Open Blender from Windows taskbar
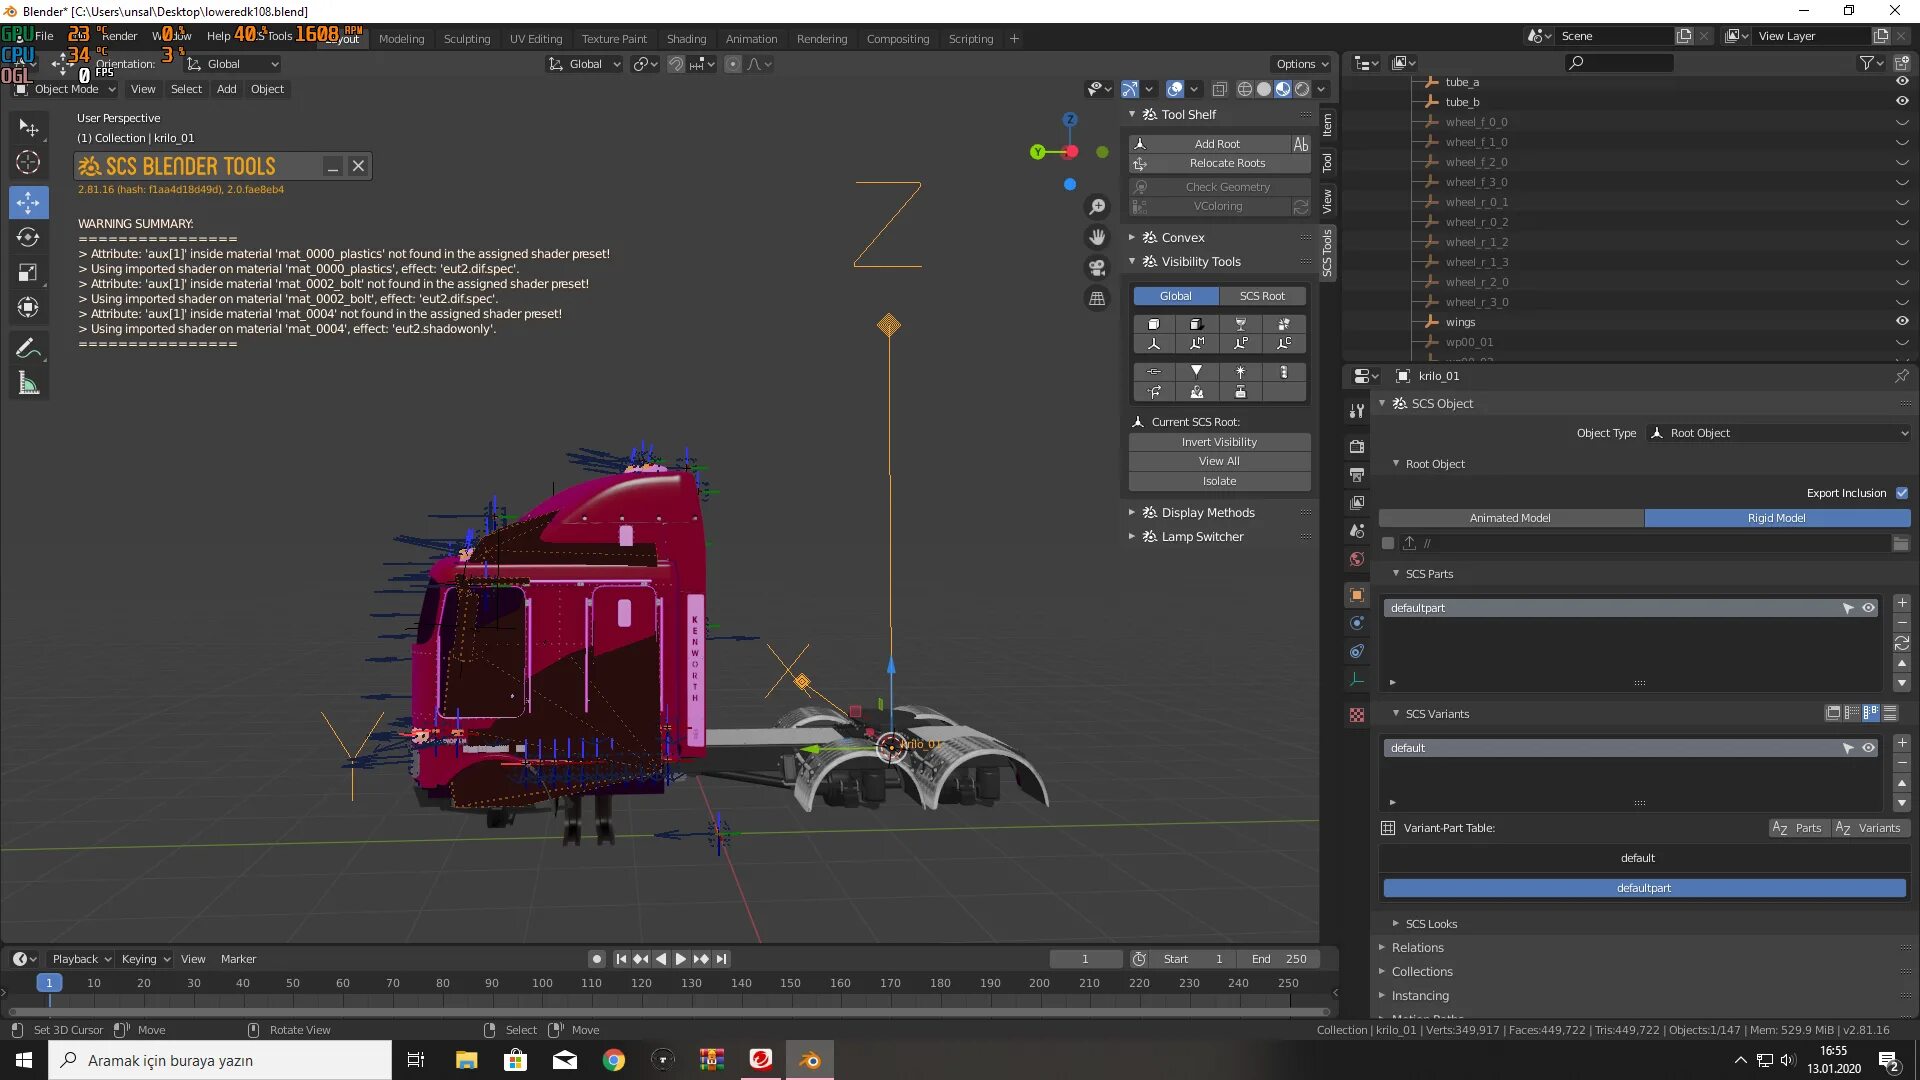 point(809,1060)
